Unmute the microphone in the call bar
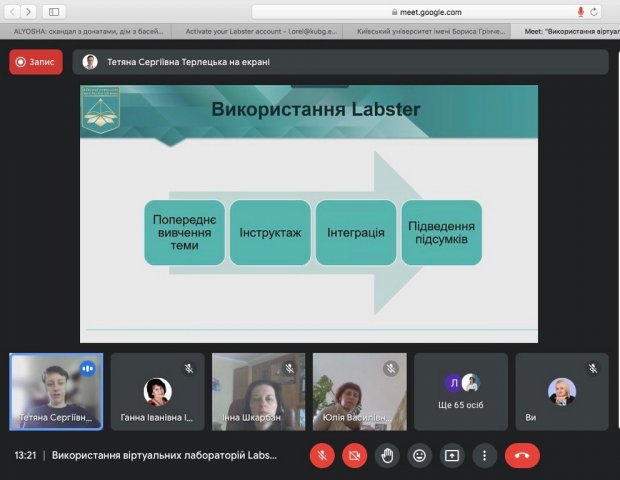 322,455
